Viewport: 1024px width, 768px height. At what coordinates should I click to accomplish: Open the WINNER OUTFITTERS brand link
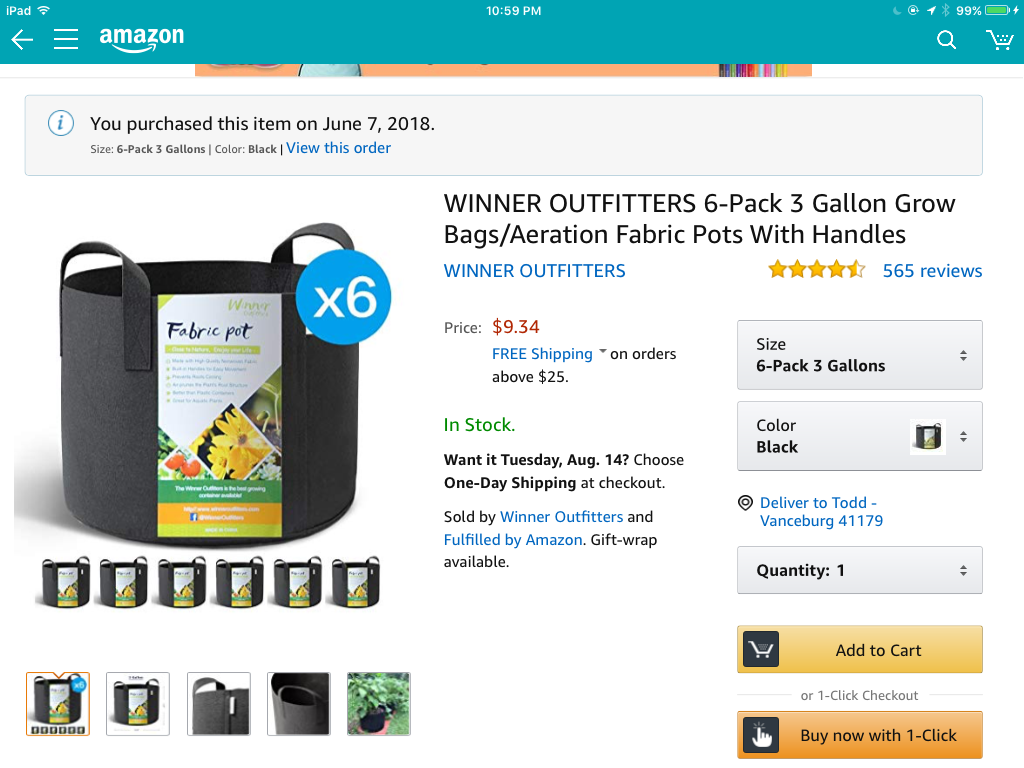coord(534,270)
